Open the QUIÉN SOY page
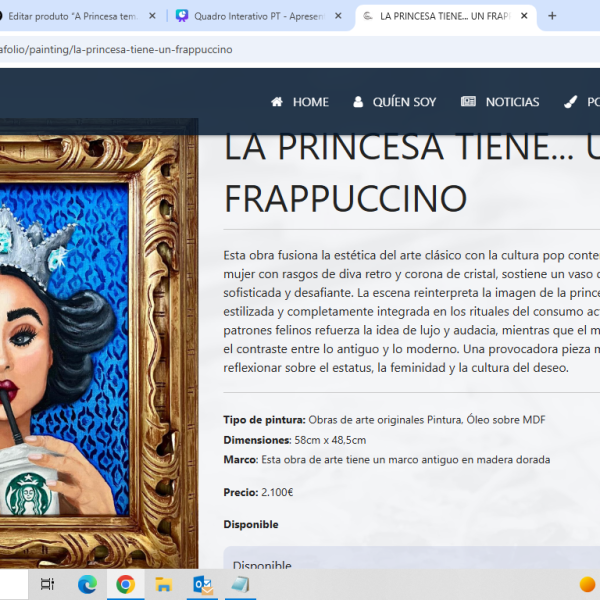Image resolution: width=600 pixels, height=600 pixels. 404,102
